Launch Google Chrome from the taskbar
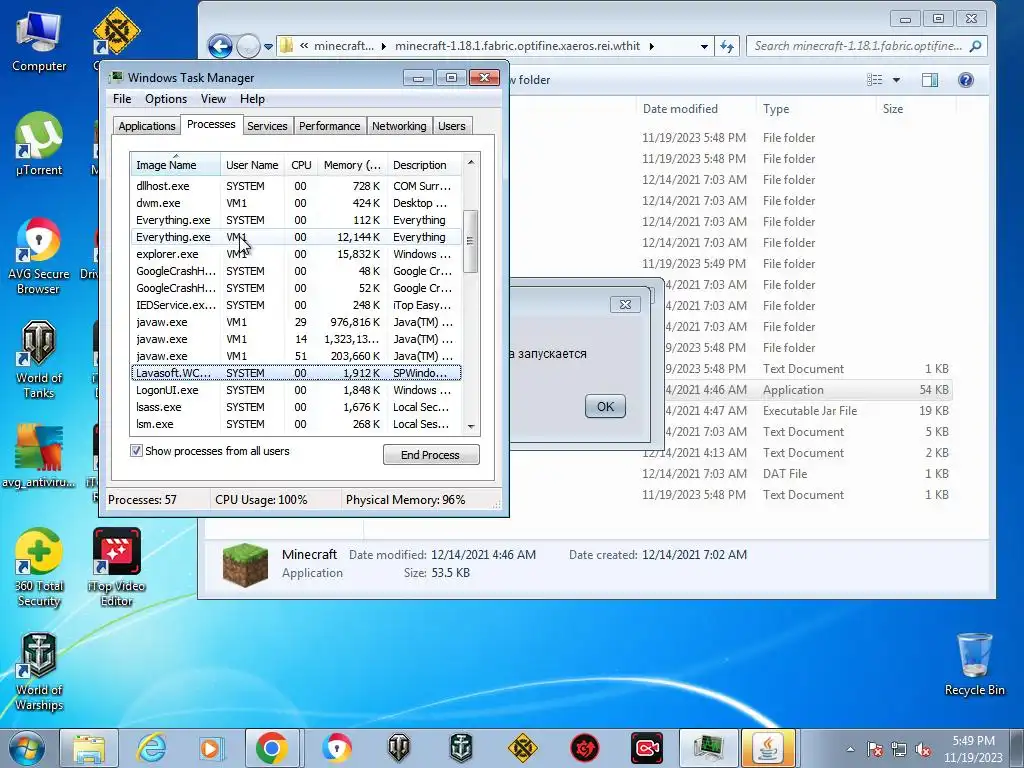This screenshot has width=1024, height=768. click(272, 748)
